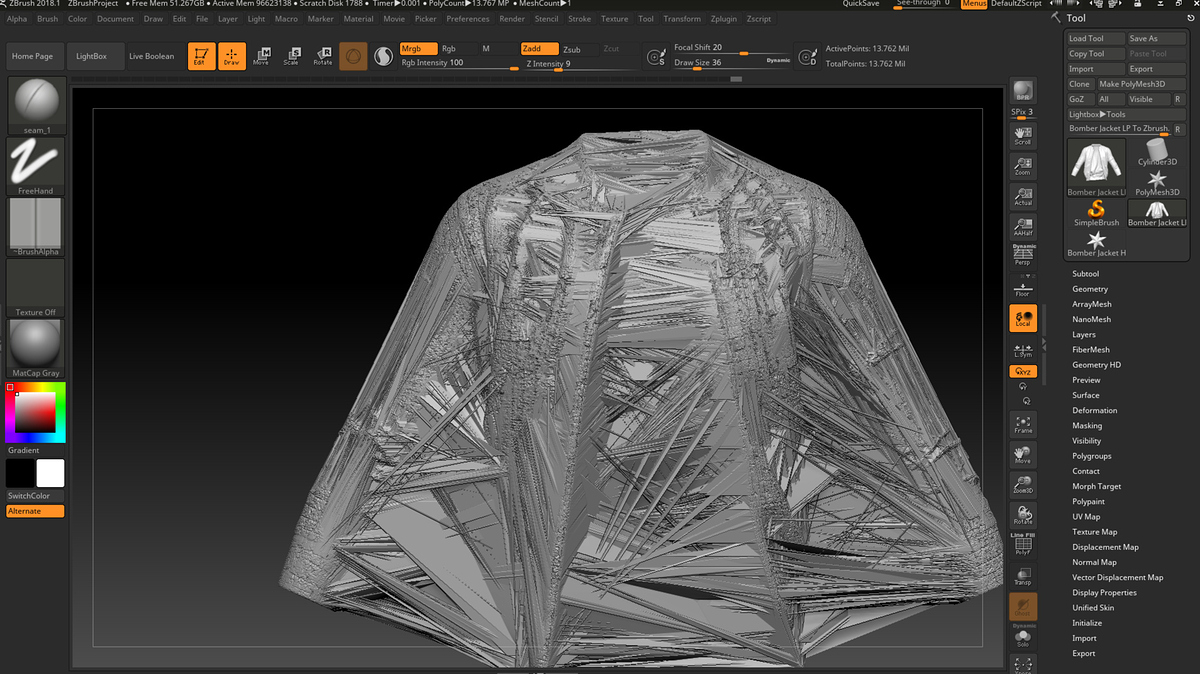Toggle the Floor grid
The image size is (1200, 674).
(x=1023, y=288)
